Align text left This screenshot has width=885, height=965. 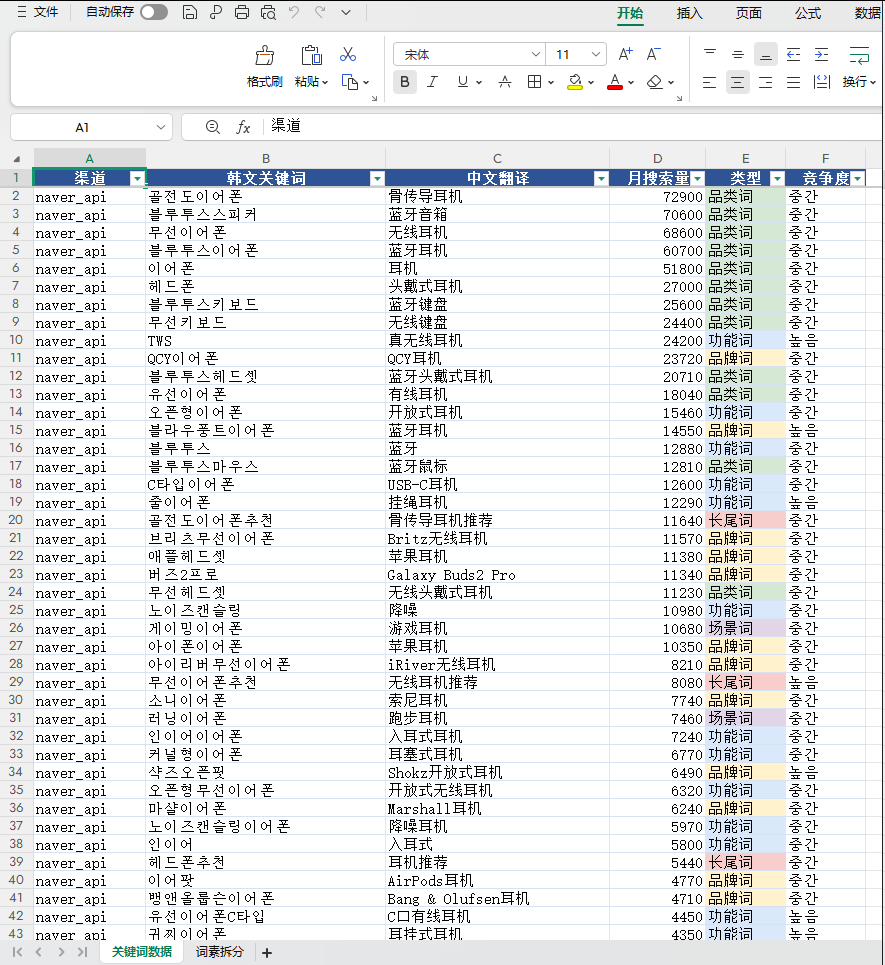click(x=710, y=82)
